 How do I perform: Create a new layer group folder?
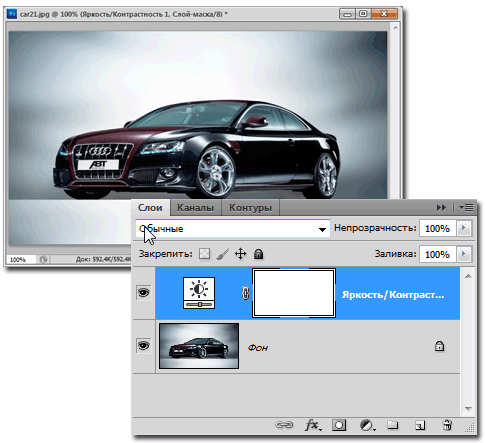[393, 425]
